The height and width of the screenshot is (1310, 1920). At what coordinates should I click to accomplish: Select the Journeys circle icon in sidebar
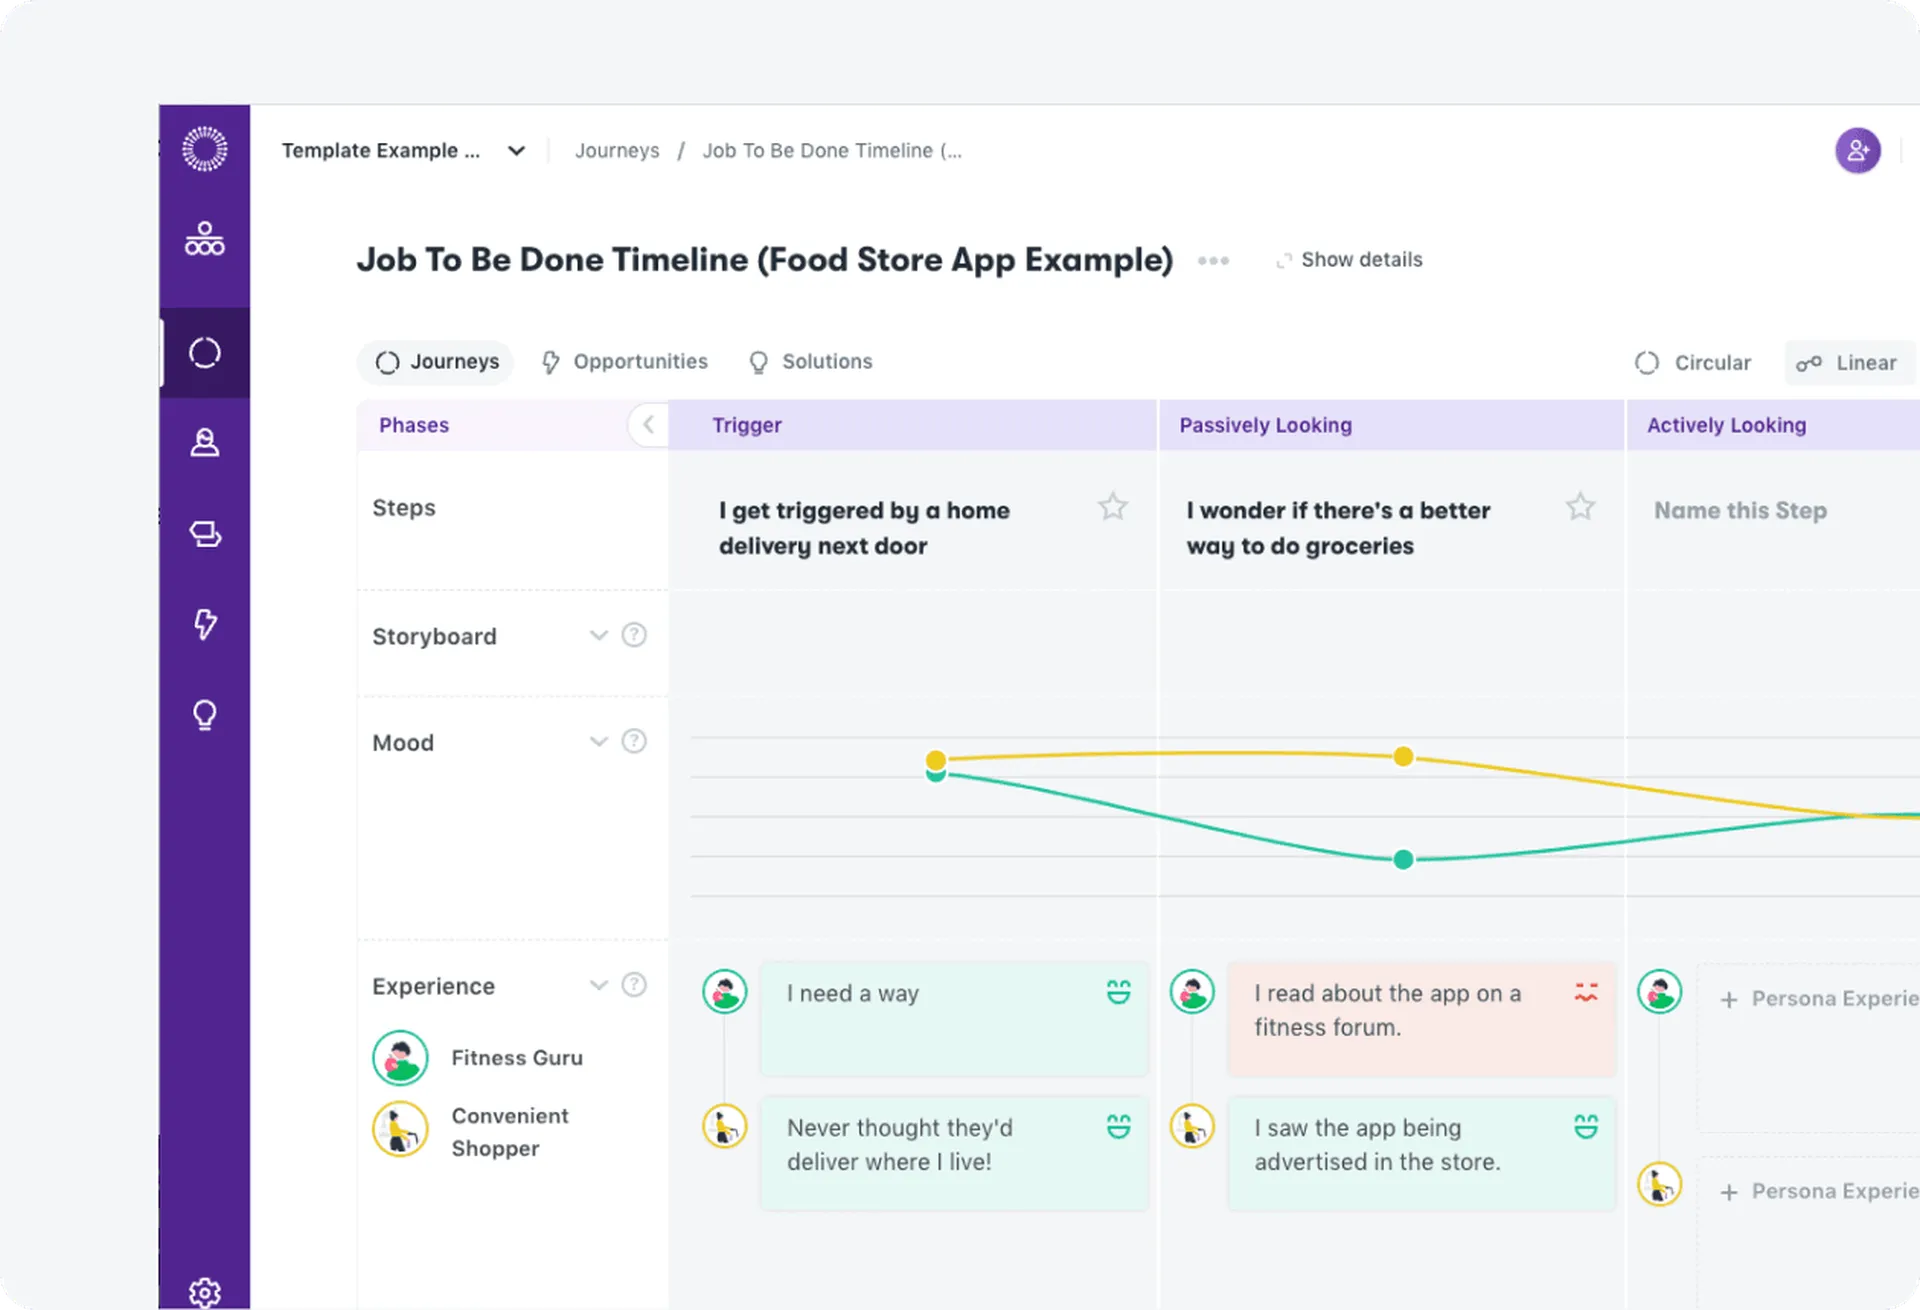[x=204, y=353]
